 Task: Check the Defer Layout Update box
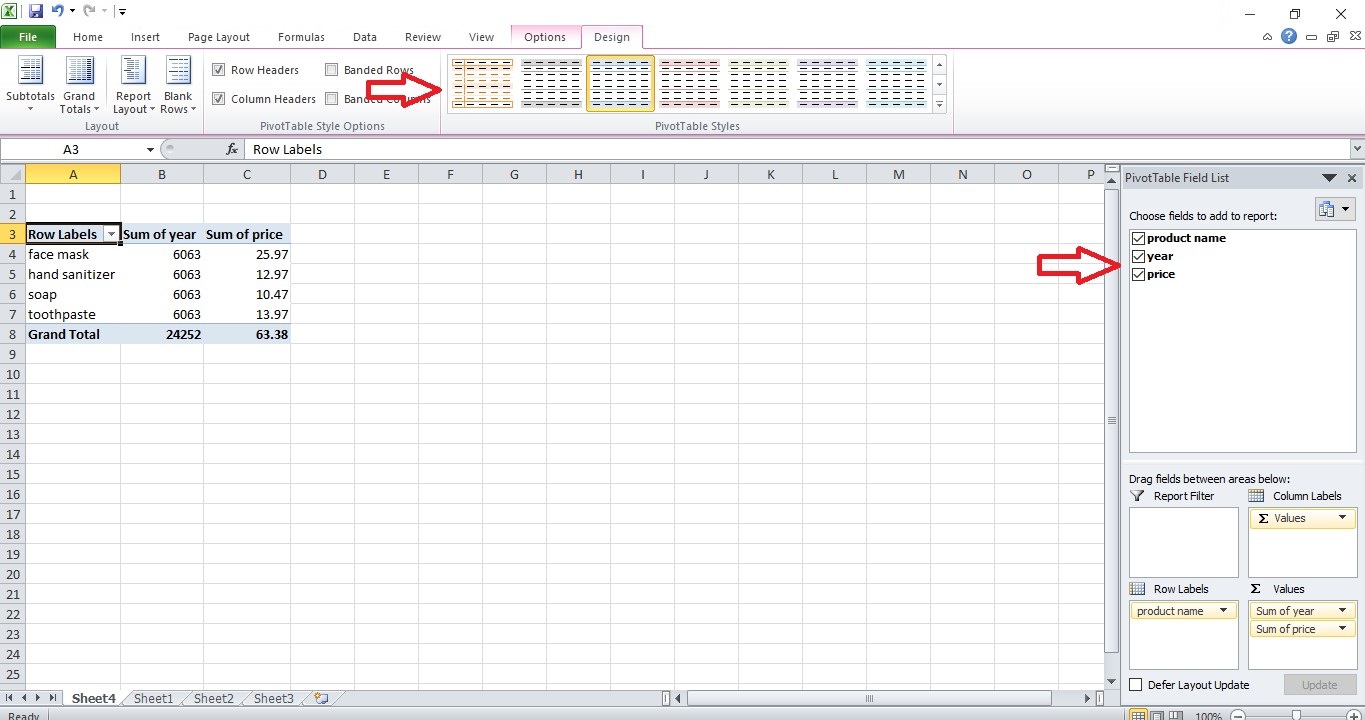tap(1136, 685)
